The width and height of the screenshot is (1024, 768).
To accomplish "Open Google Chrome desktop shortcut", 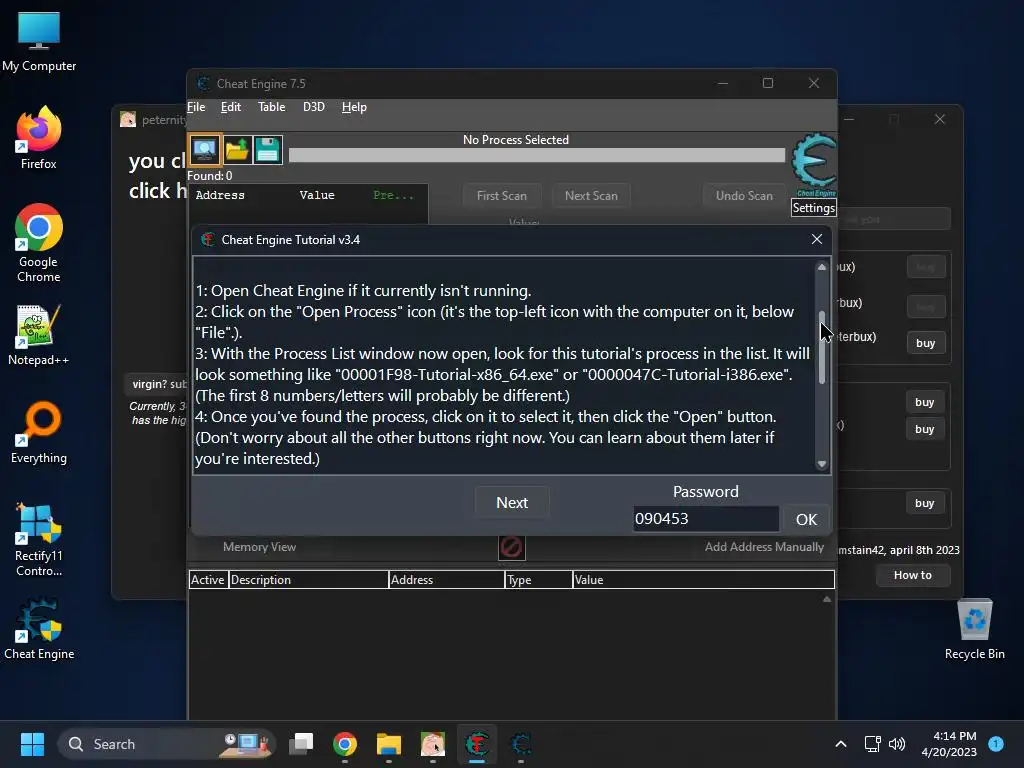I will tap(39, 243).
